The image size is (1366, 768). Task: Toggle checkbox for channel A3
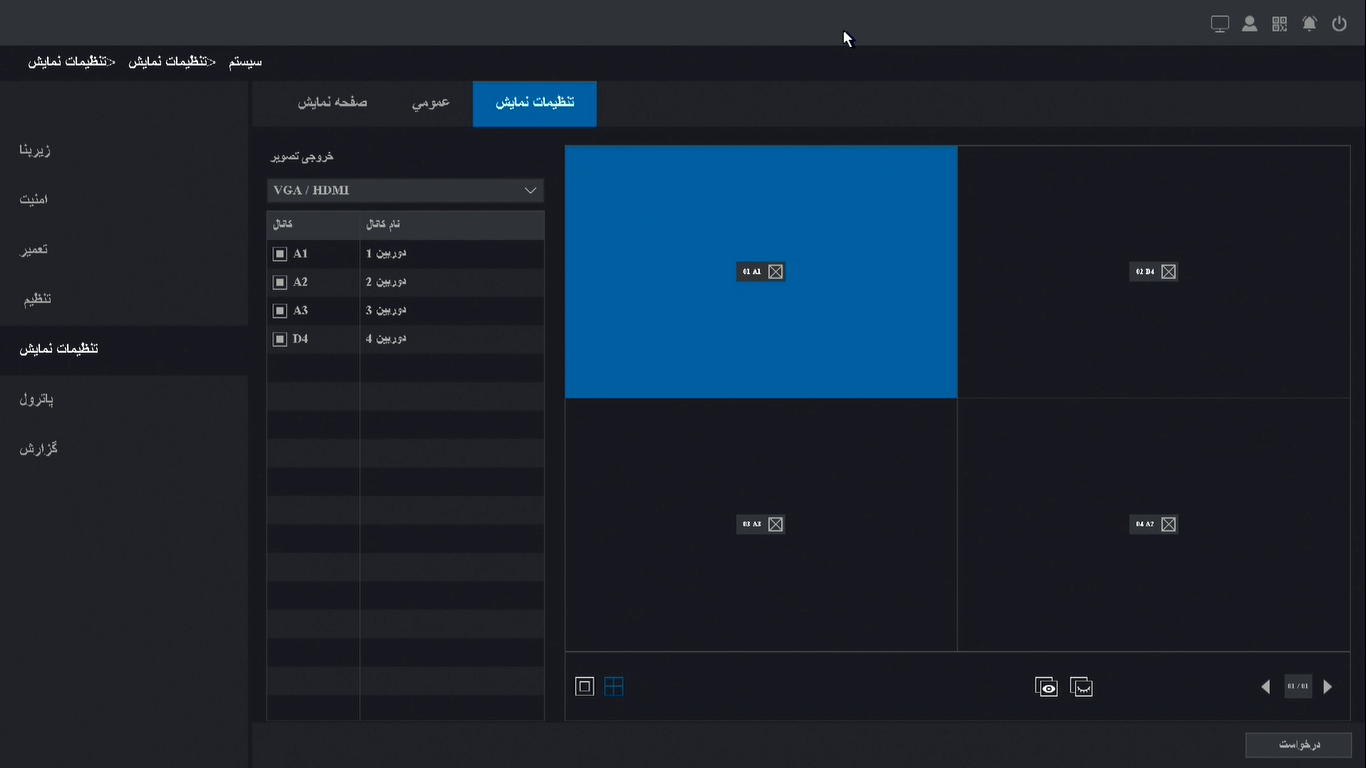280,310
